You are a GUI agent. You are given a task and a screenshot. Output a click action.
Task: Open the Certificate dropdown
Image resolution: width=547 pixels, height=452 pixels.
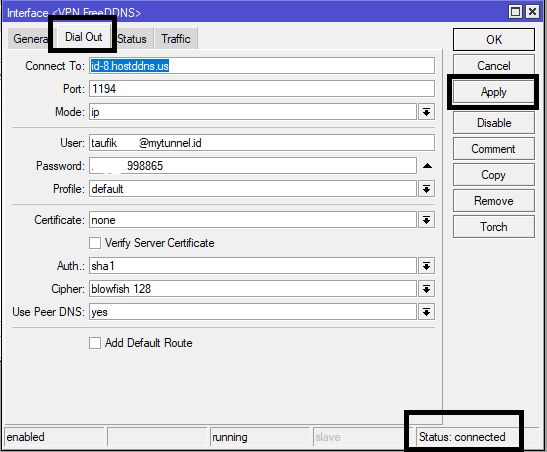pyautogui.click(x=426, y=220)
